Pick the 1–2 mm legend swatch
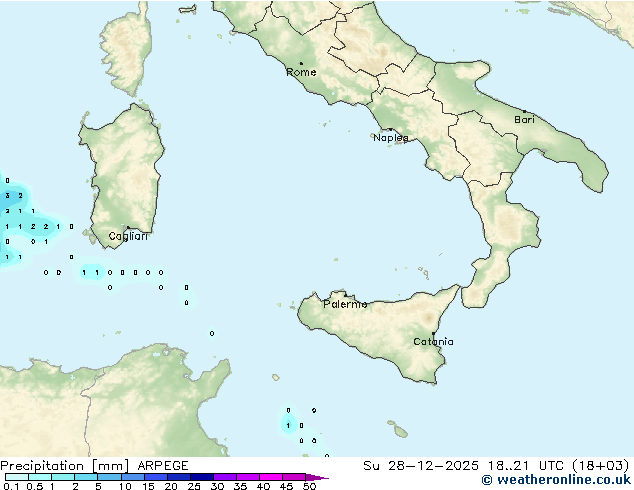The height and width of the screenshot is (490, 634). coord(63,477)
